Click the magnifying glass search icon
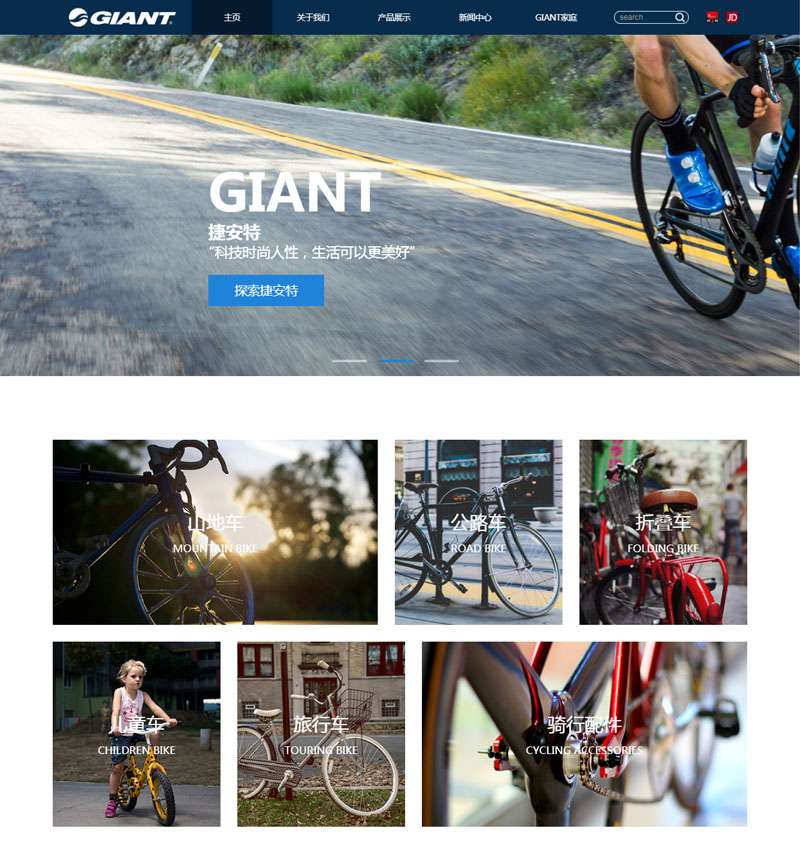Viewport: 800px width, 855px height. point(679,17)
